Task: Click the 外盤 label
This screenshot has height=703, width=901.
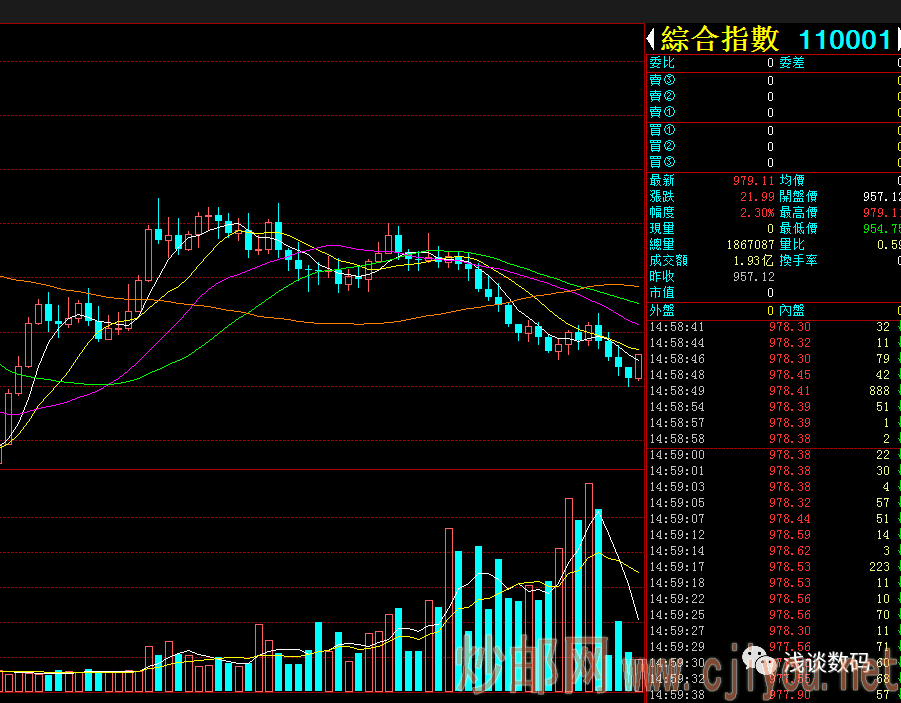Action: [662, 310]
